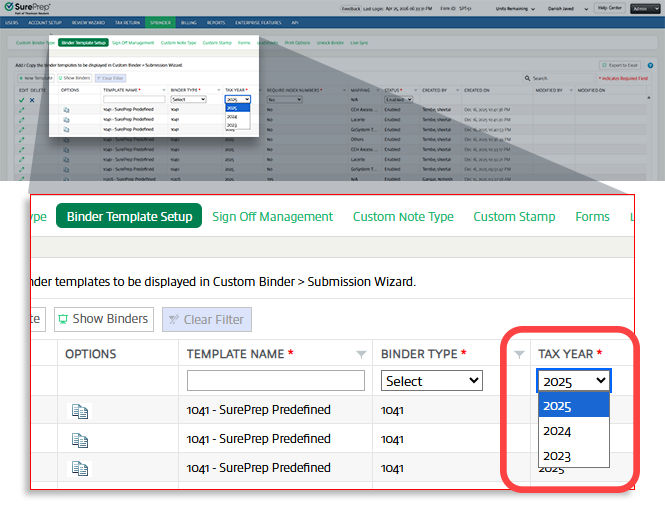Open the REVIEW WIZARD menu
This screenshot has width=665, height=524.
coord(88,22)
